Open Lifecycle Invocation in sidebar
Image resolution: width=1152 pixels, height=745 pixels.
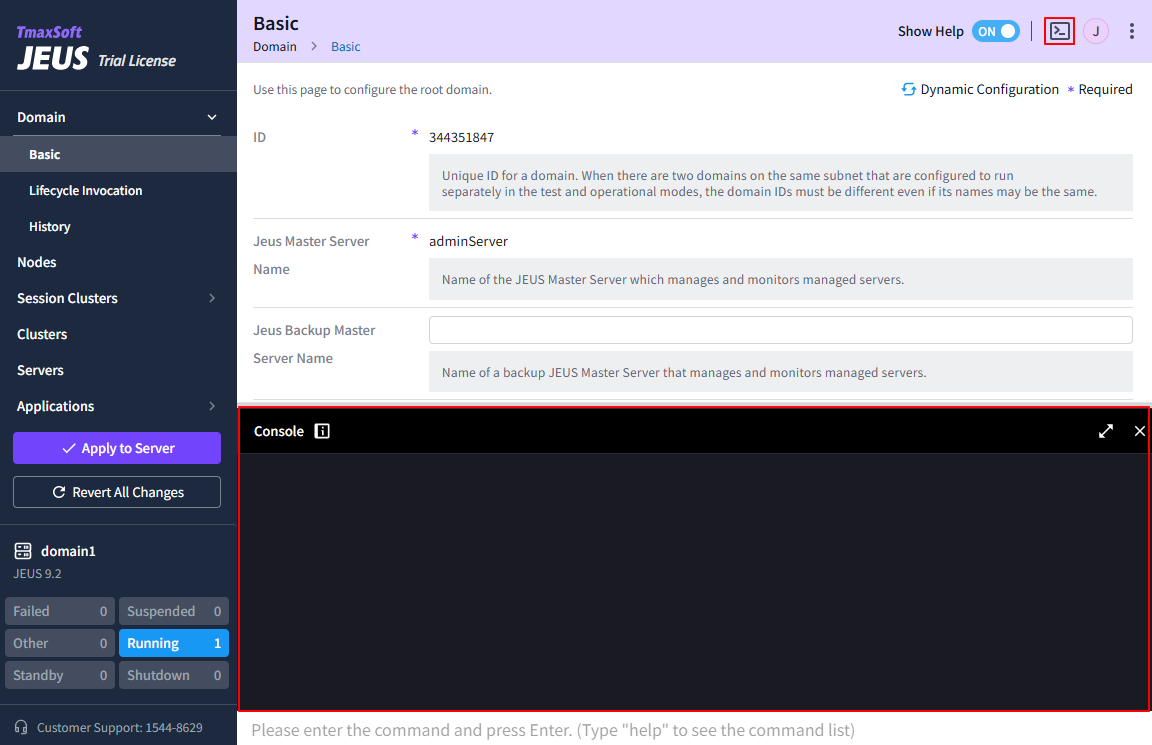coord(86,190)
